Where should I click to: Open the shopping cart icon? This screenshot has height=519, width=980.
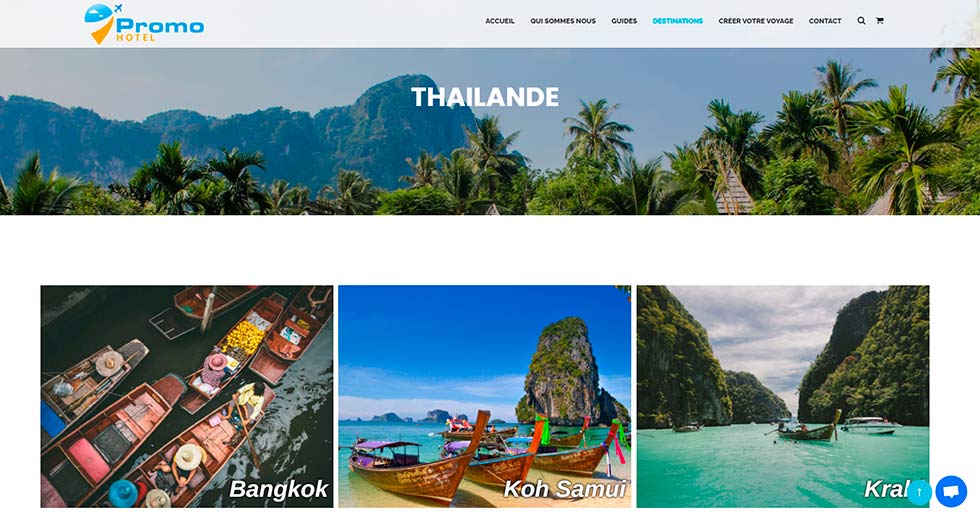point(879,21)
